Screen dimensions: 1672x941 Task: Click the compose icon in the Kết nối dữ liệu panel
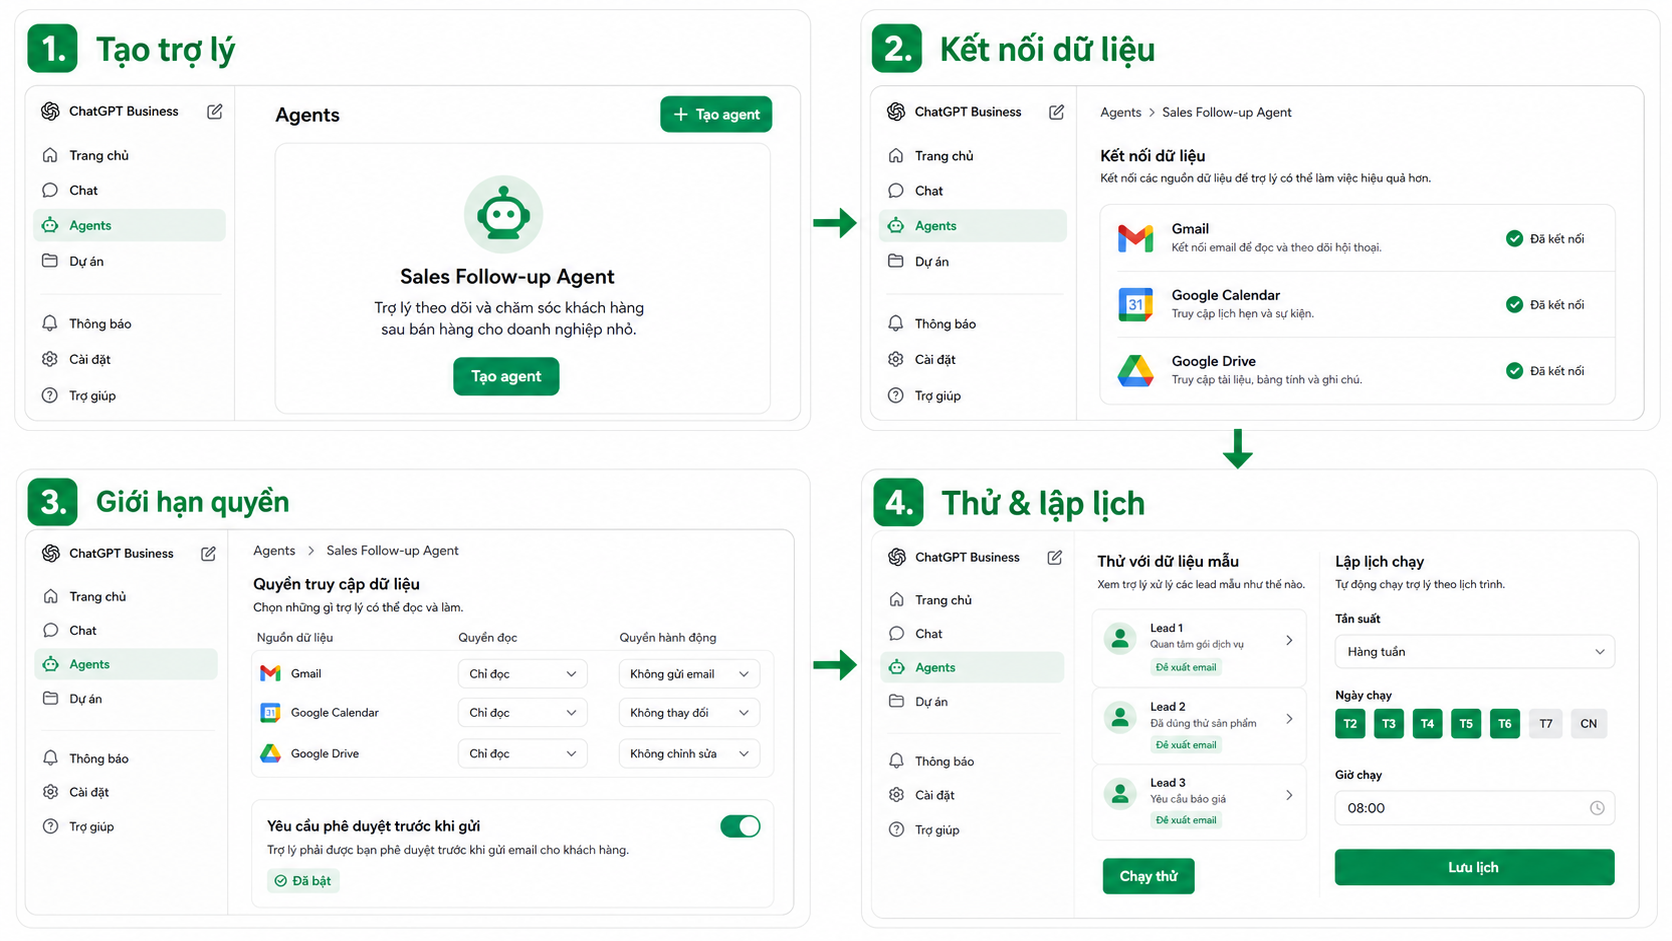[x=1056, y=112]
